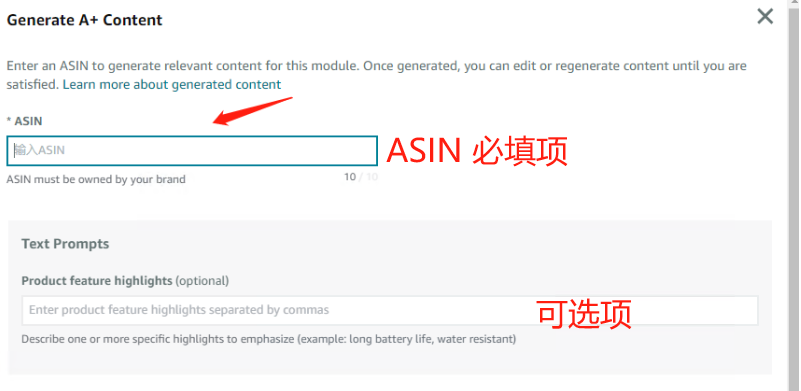Click the * ASIN field label
Screen dimensions: 801x391
24,122
